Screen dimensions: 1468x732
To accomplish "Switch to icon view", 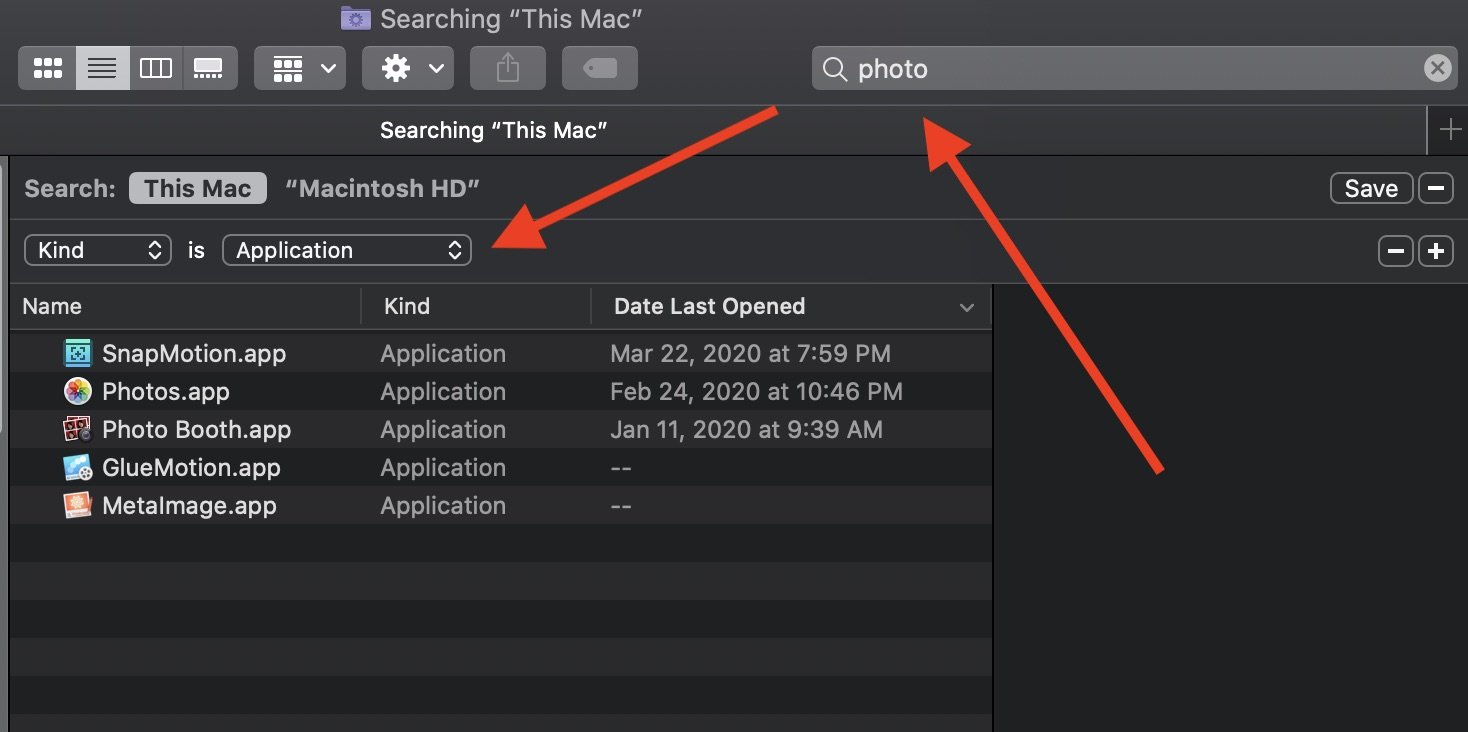I will [x=47, y=69].
